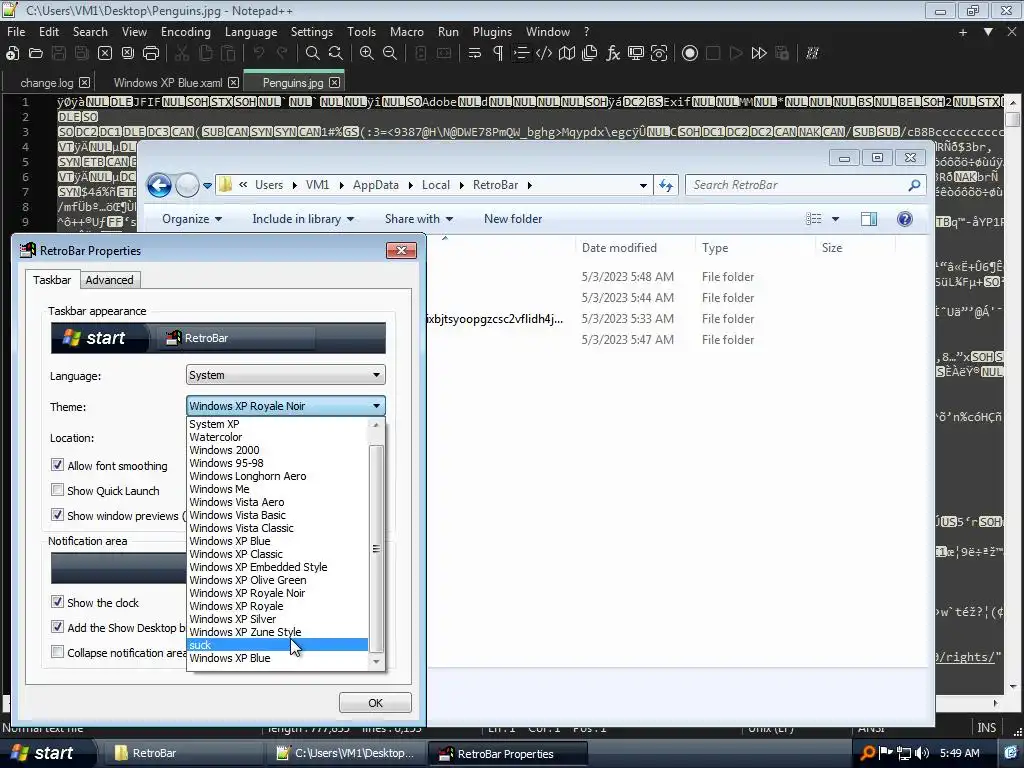Go back in the Explorer window
1024x768 pixels.
(x=159, y=185)
